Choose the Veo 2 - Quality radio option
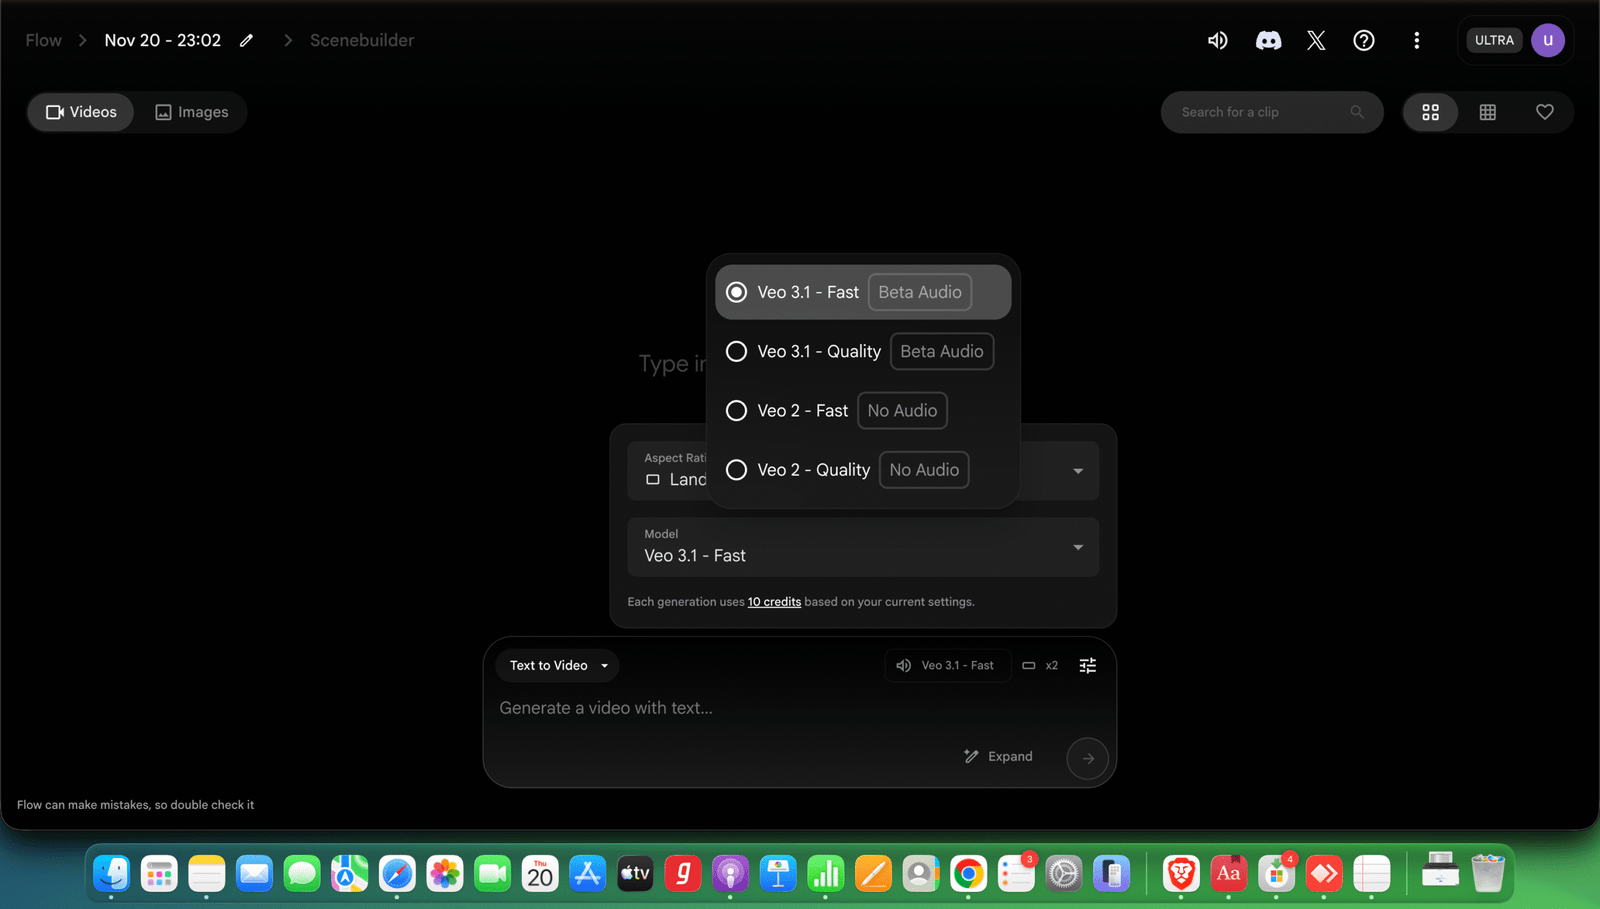The height and width of the screenshot is (909, 1600). (737, 470)
